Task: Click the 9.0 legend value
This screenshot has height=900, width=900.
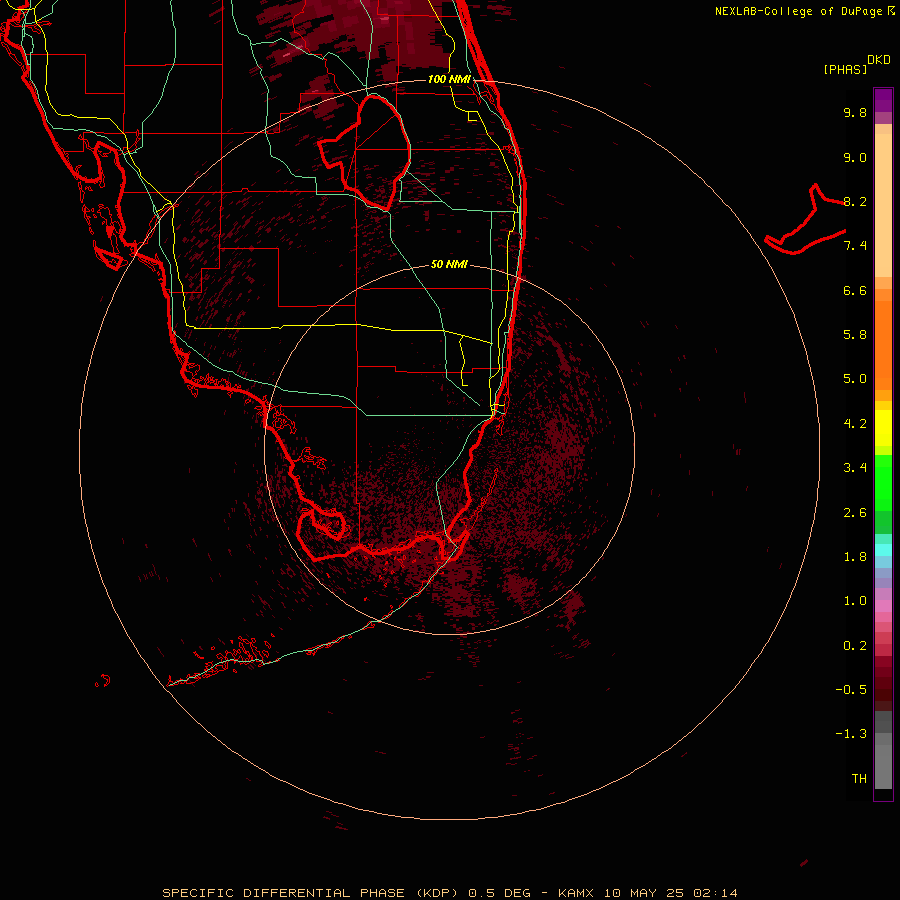Action: pyautogui.click(x=855, y=157)
